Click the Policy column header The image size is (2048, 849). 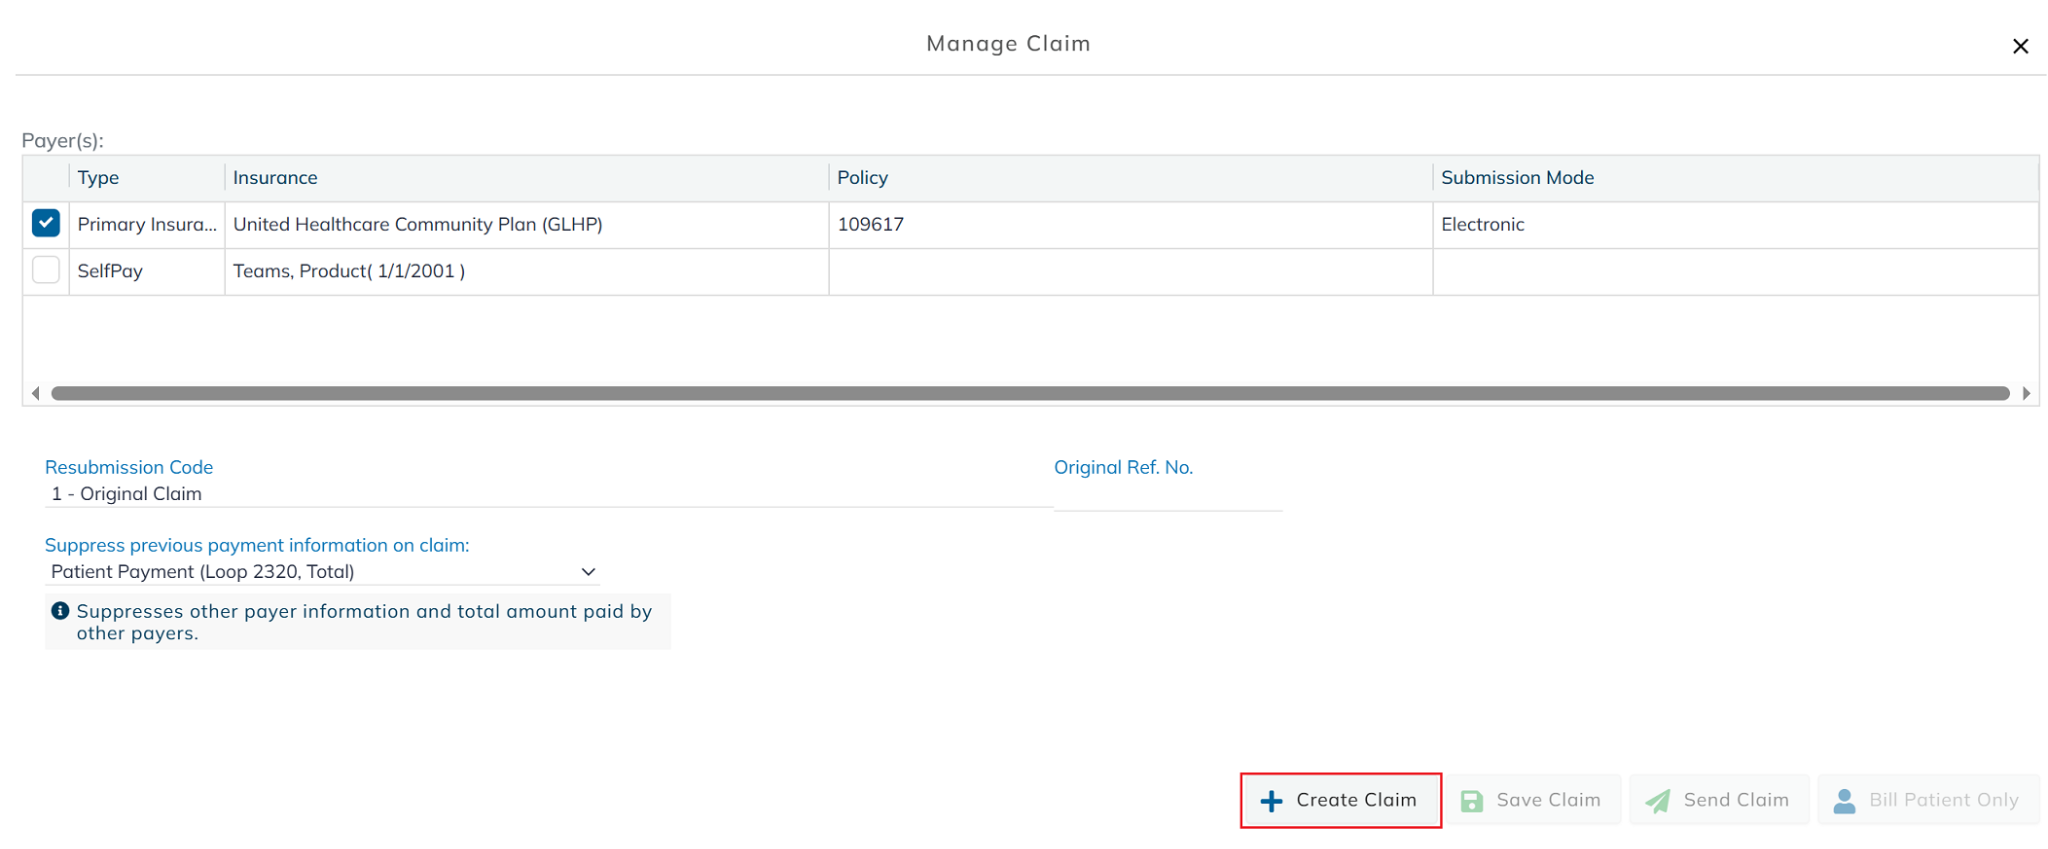pyautogui.click(x=862, y=178)
